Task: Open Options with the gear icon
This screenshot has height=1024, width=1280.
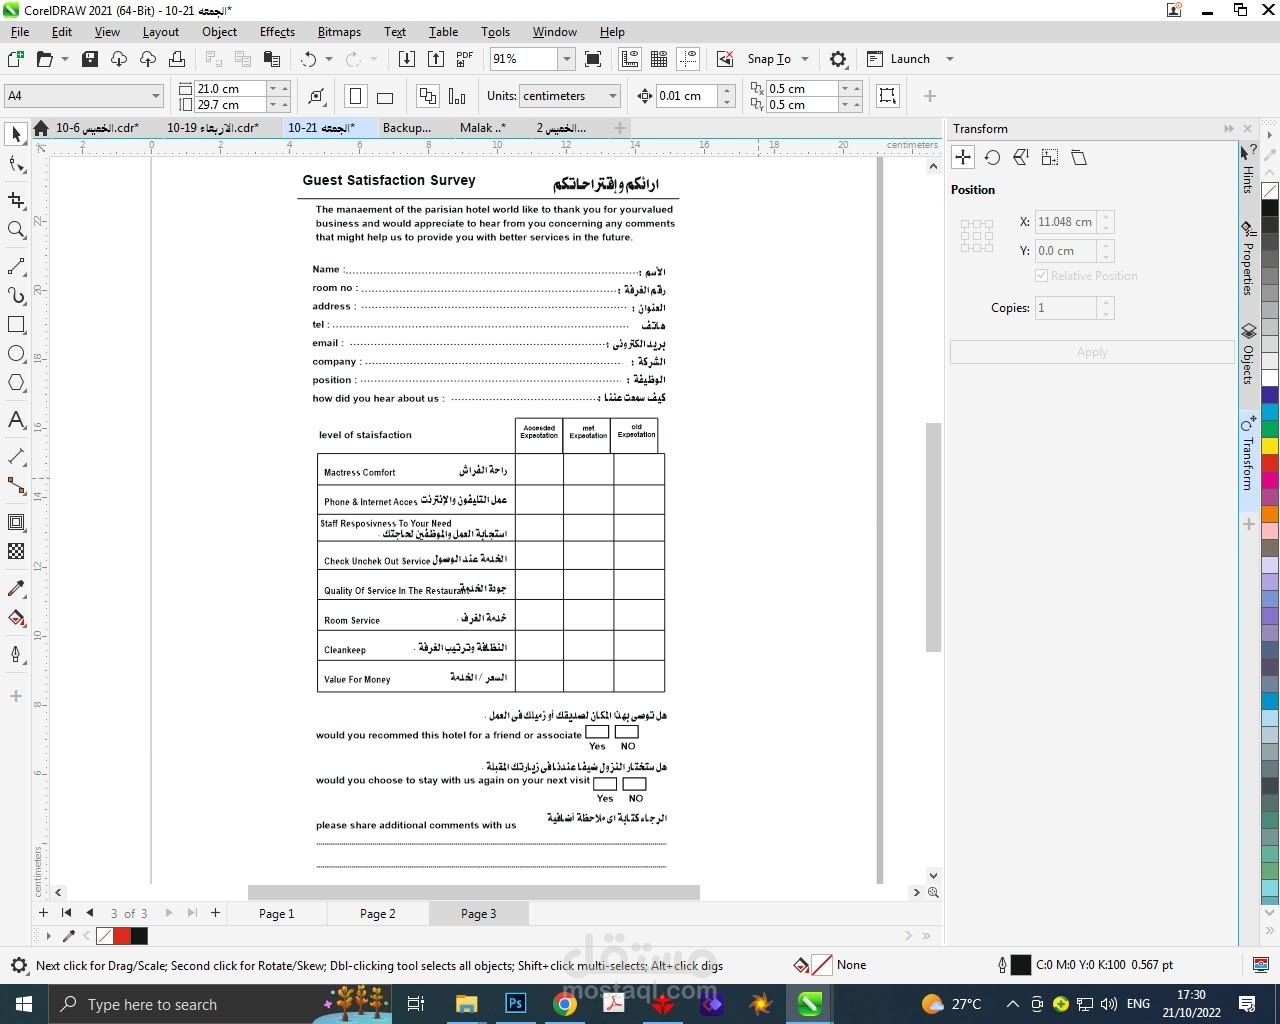Action: [x=838, y=59]
